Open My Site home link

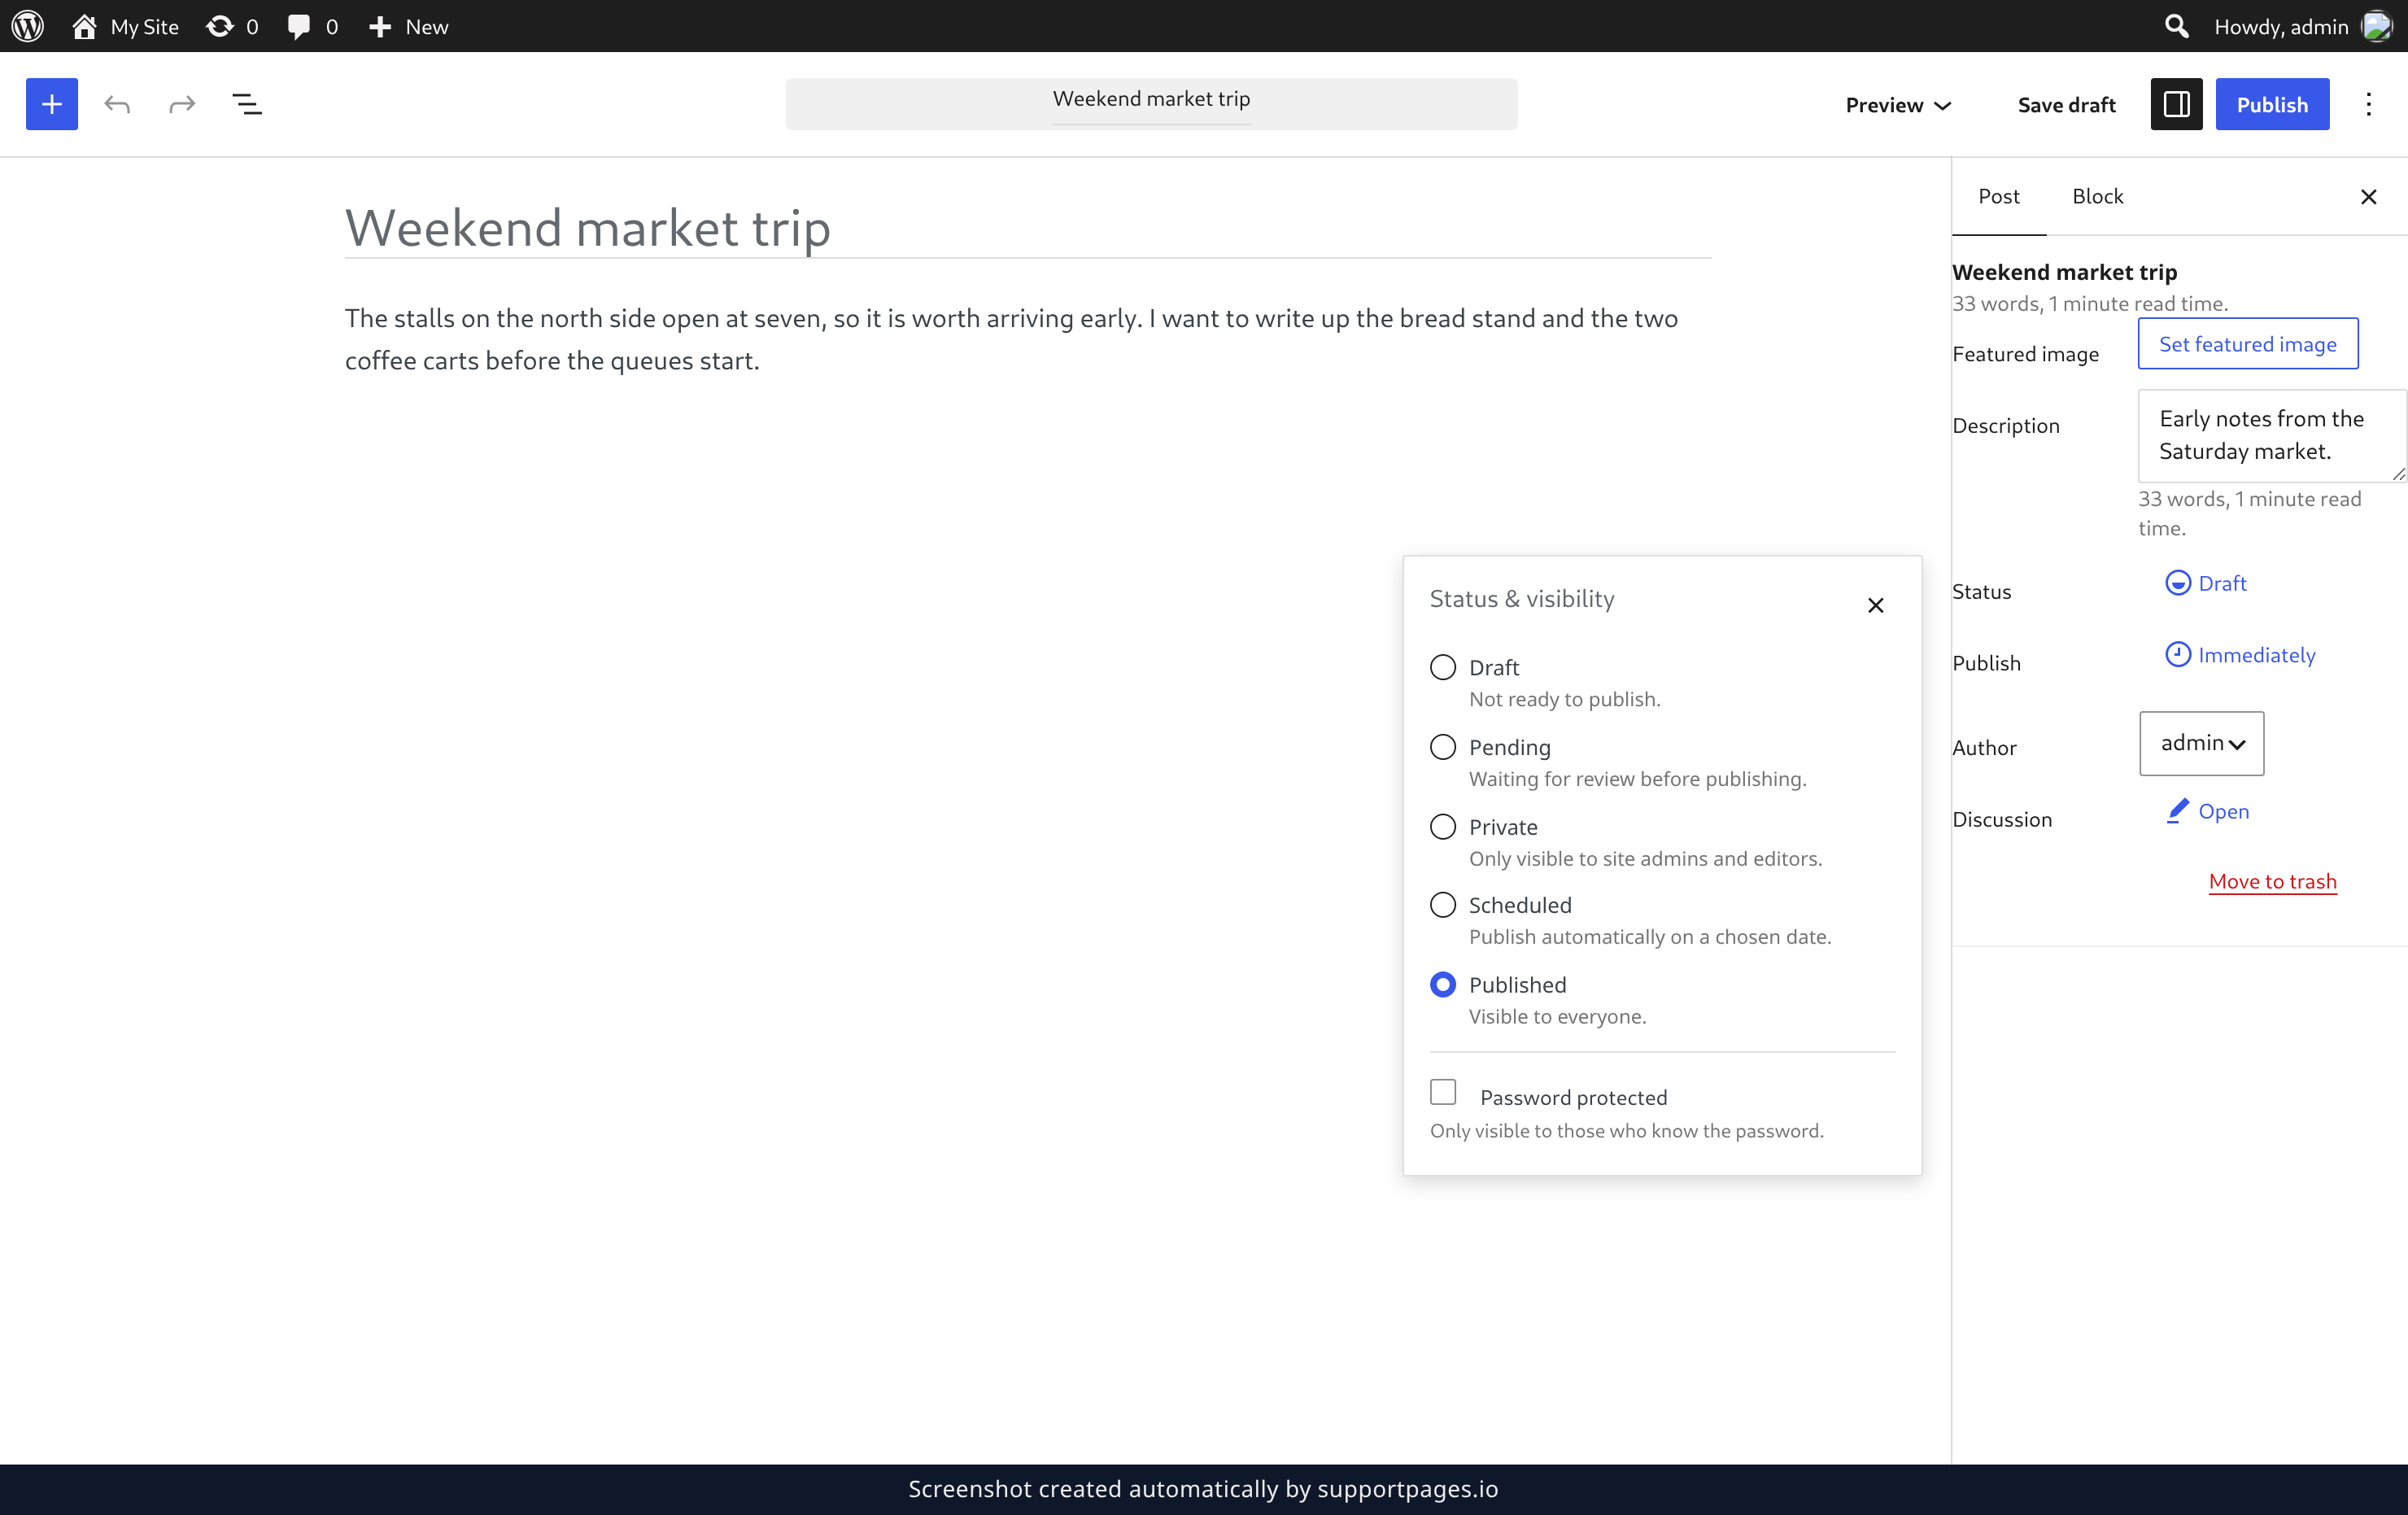[x=125, y=26]
